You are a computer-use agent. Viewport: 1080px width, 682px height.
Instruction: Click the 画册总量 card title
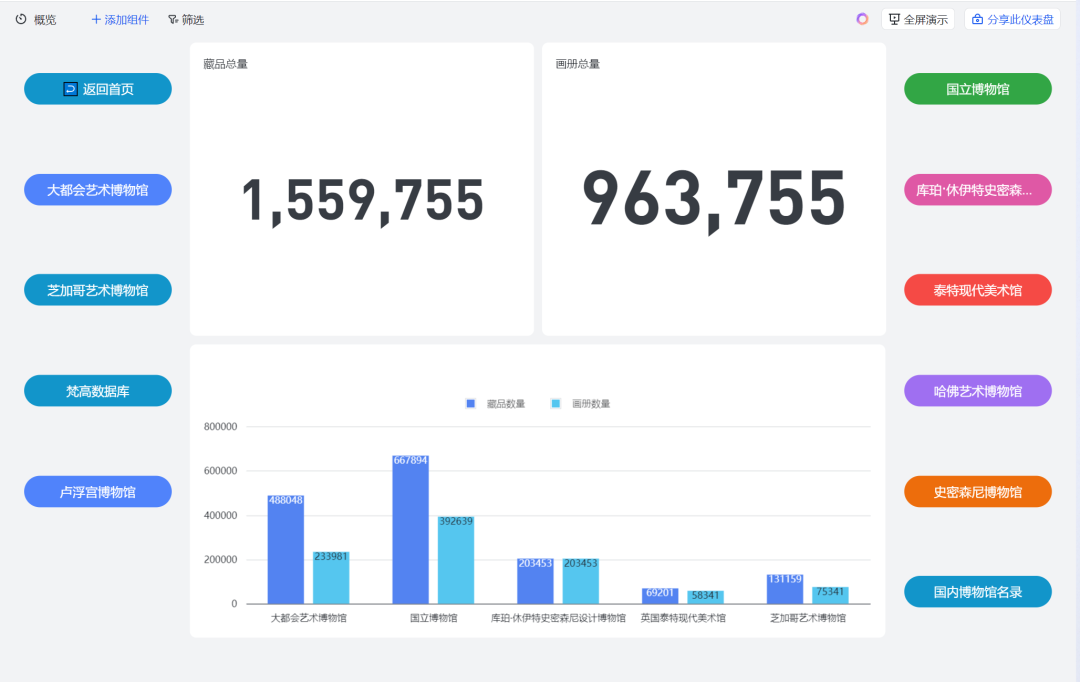tap(577, 64)
